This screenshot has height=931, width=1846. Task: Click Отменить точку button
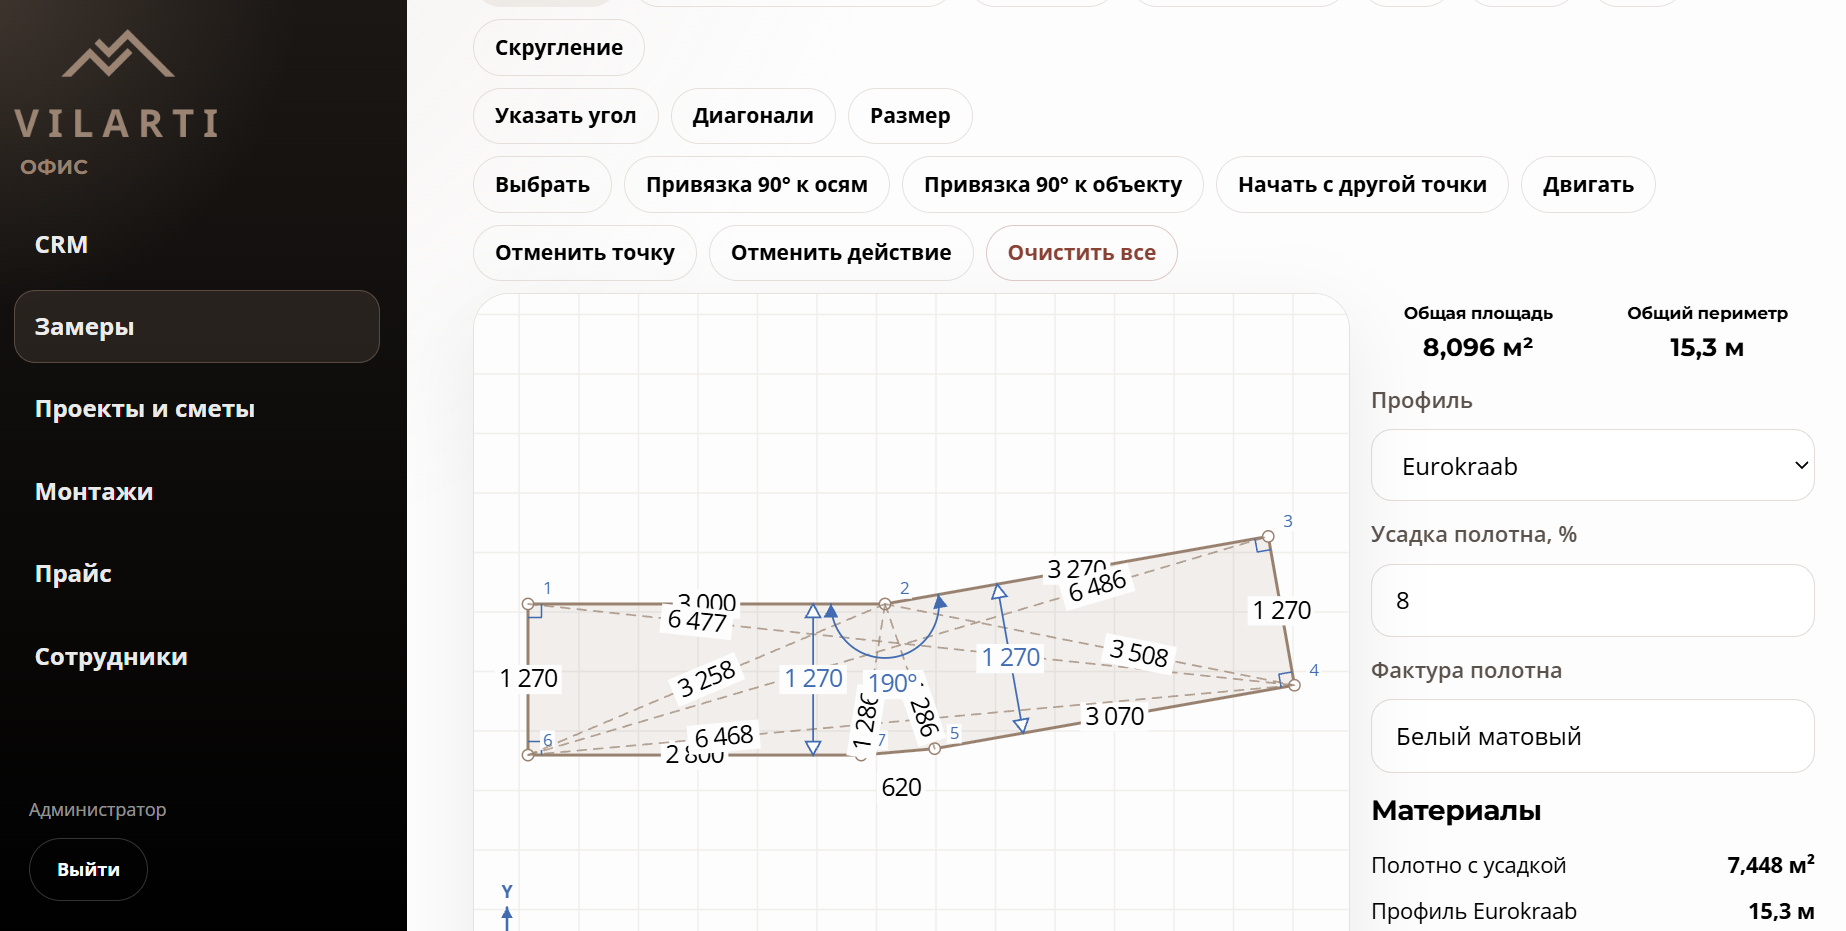click(x=585, y=253)
